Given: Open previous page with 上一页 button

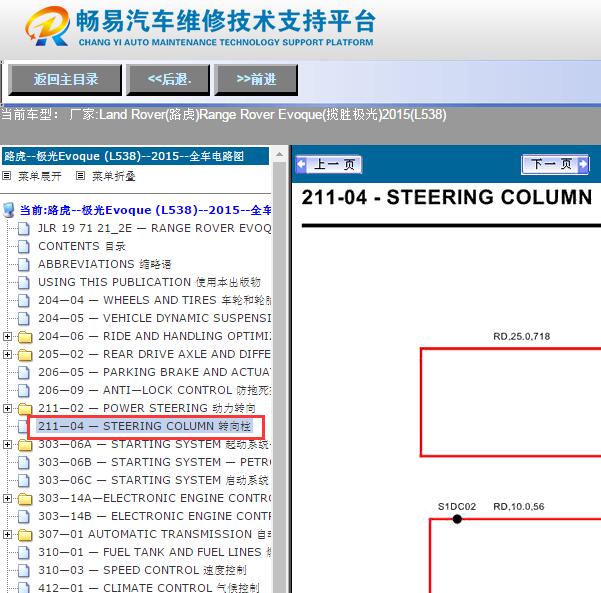Looking at the screenshot, I should (329, 164).
